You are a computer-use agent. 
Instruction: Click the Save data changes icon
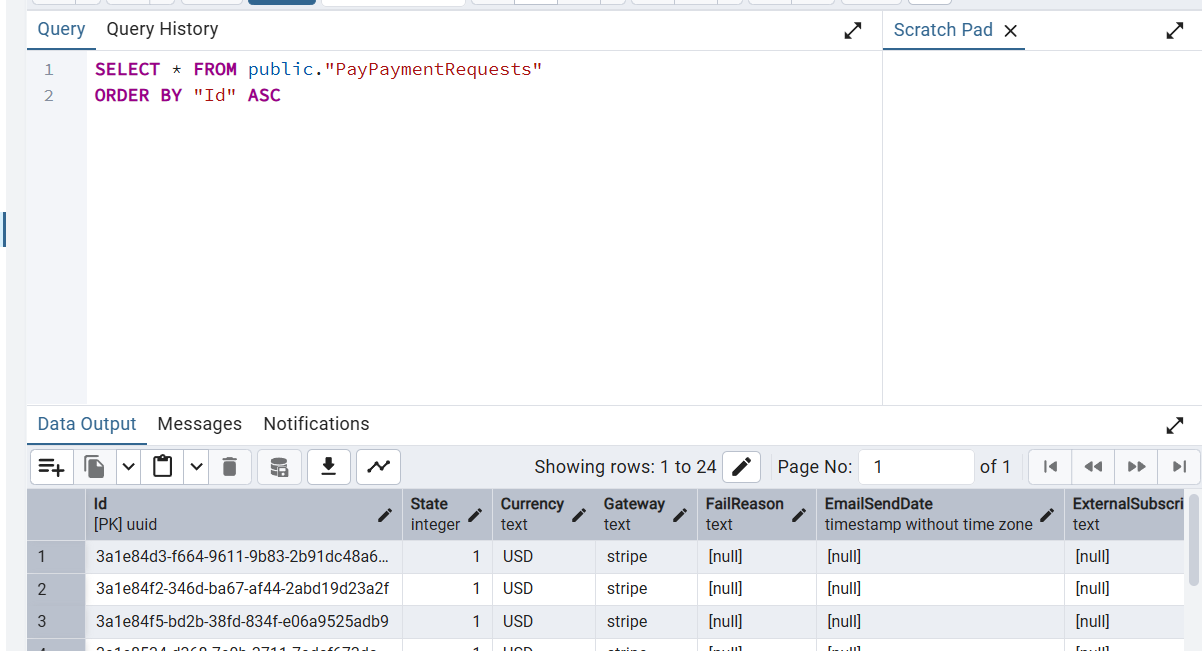[279, 467]
